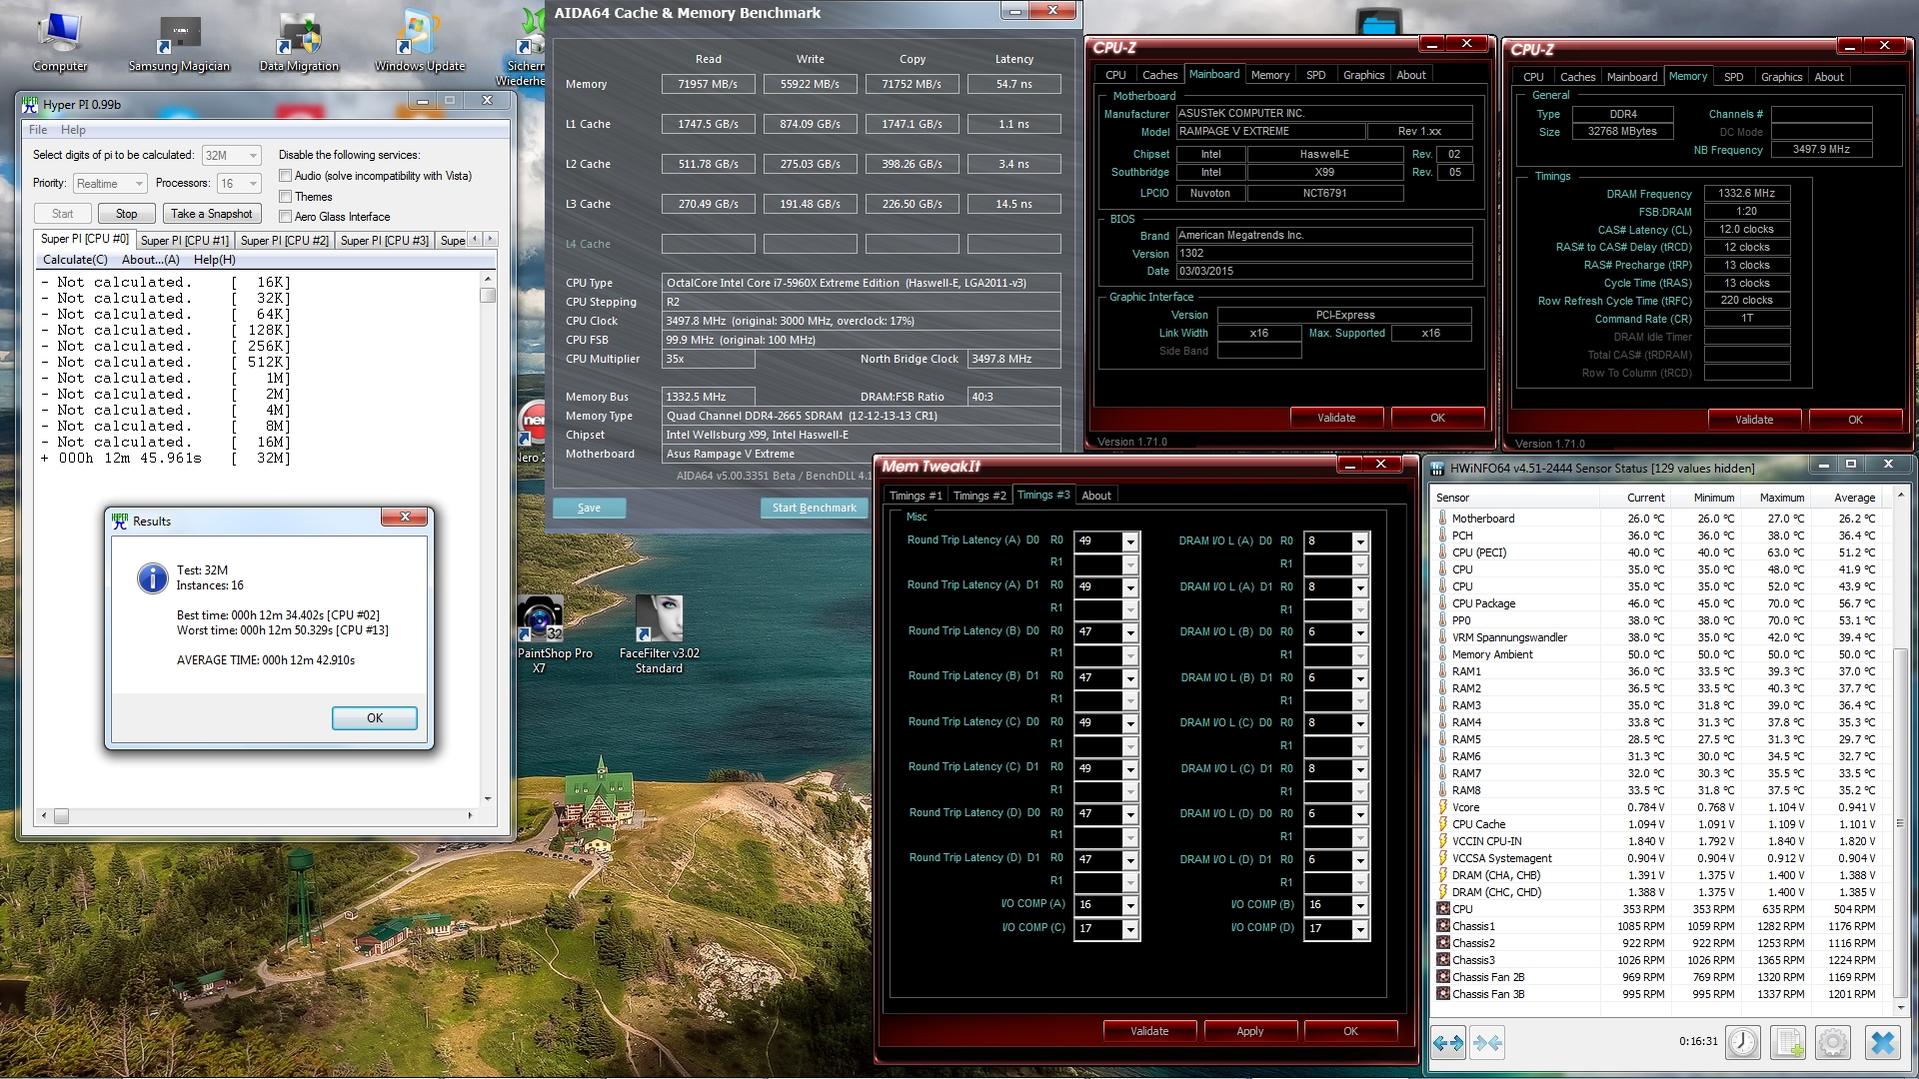Click Take a Snapshot in Hyper PI
The image size is (1919, 1079).
(x=211, y=214)
